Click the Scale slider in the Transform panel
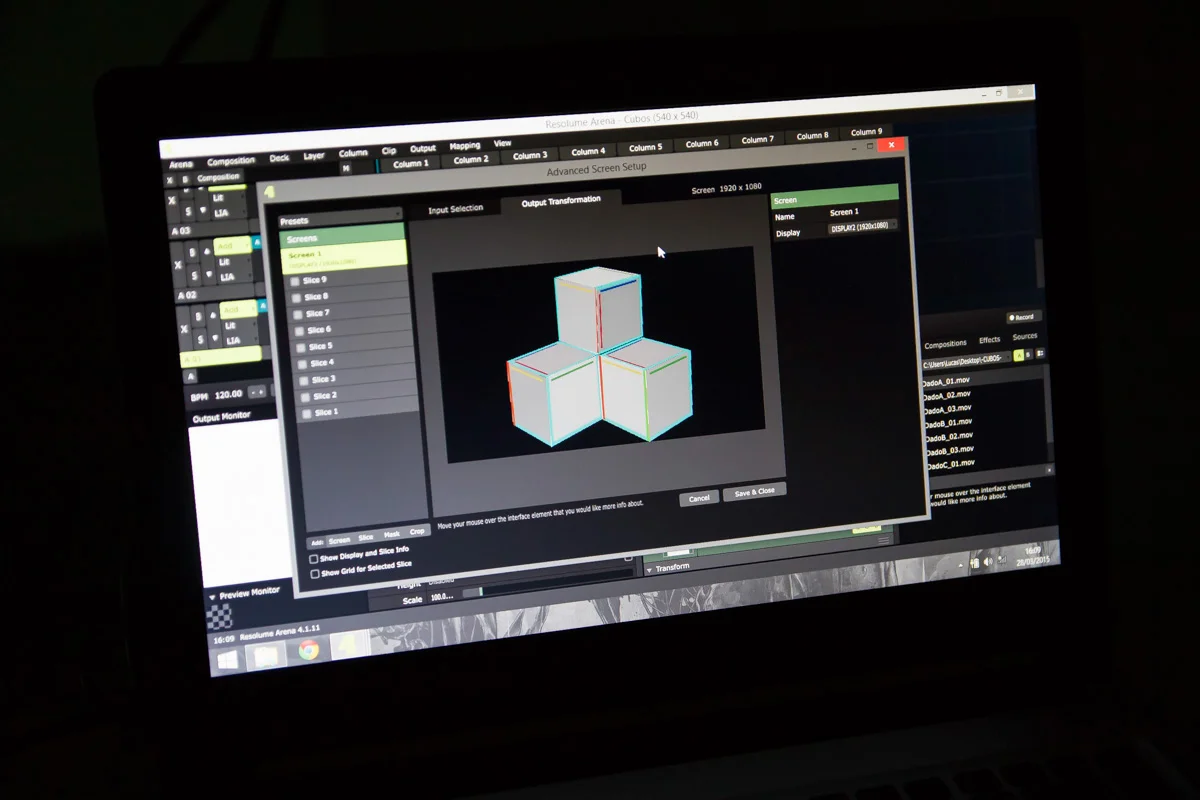 pos(548,583)
